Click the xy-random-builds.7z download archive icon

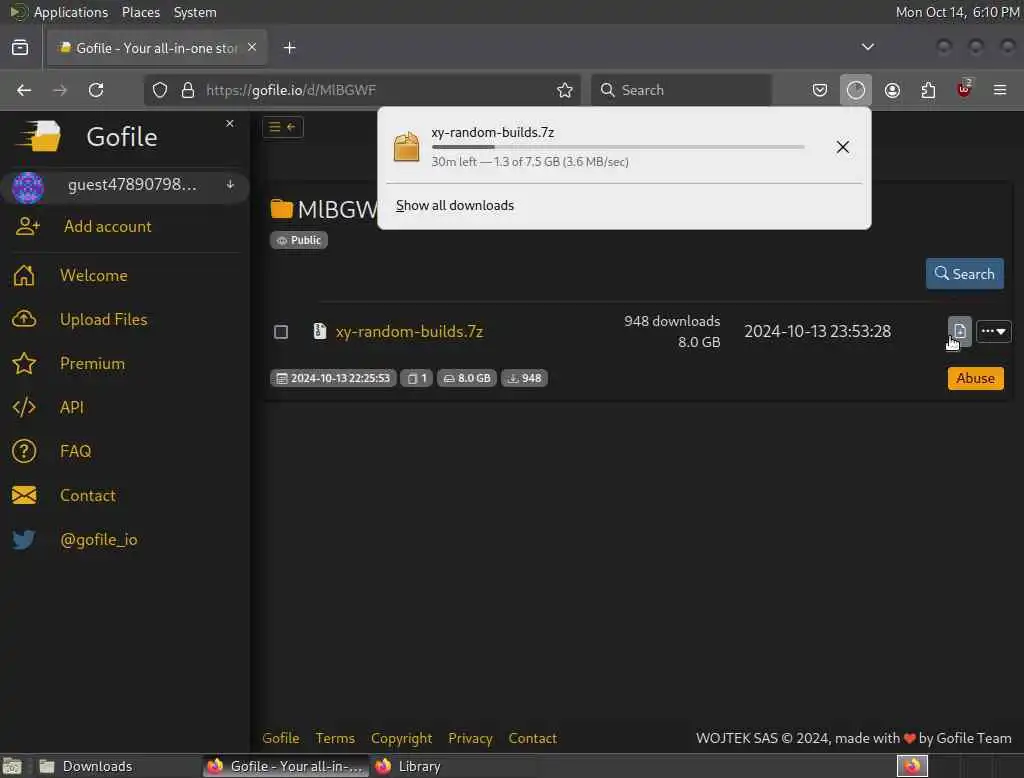point(406,146)
